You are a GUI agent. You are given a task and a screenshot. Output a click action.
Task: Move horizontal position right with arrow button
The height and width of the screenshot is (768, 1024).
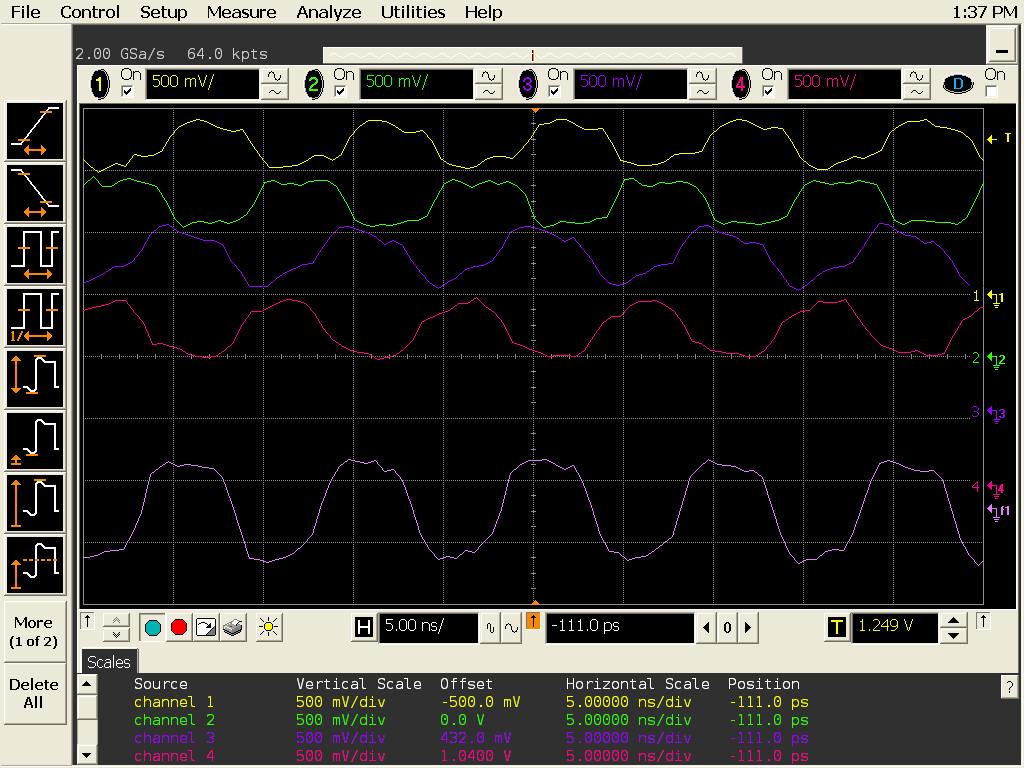[x=748, y=628]
